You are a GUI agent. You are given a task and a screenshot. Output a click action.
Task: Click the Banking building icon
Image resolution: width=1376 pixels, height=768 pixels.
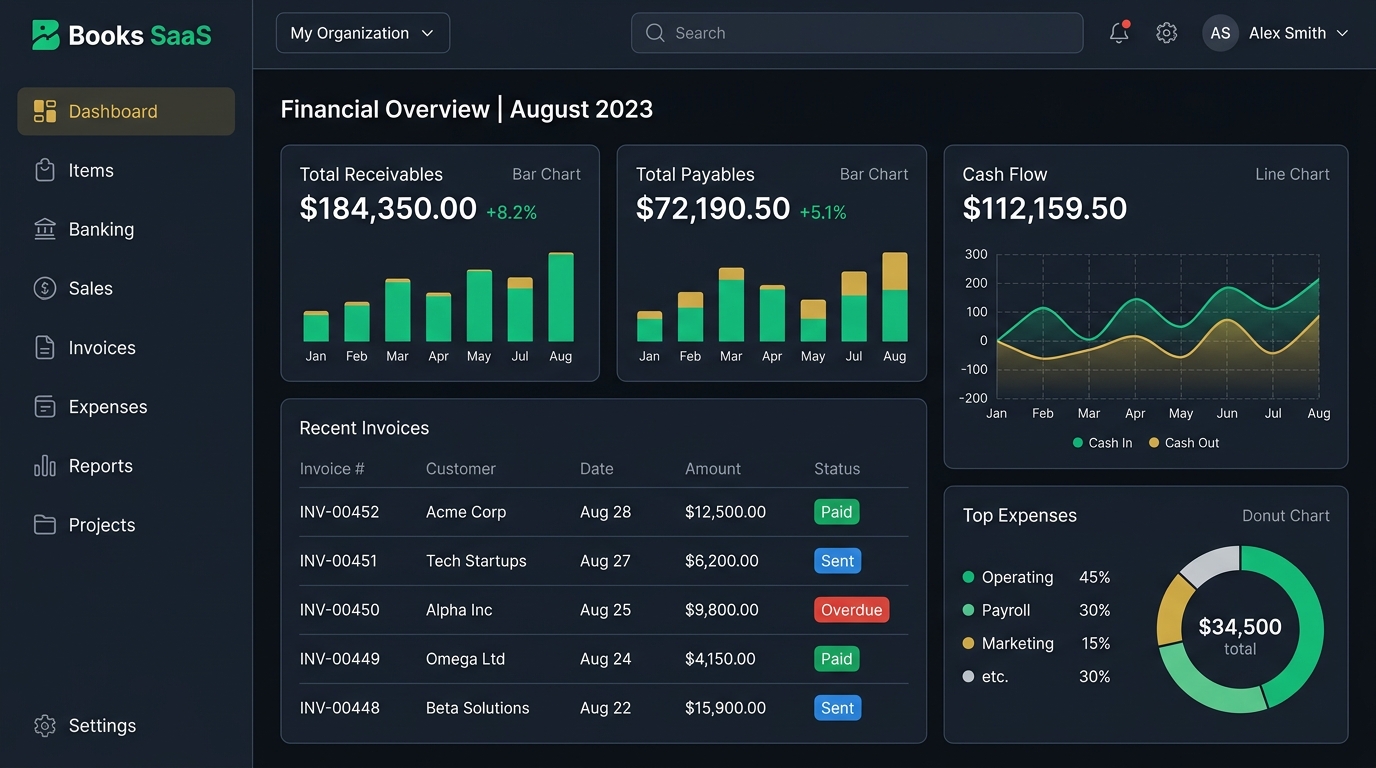(45, 229)
